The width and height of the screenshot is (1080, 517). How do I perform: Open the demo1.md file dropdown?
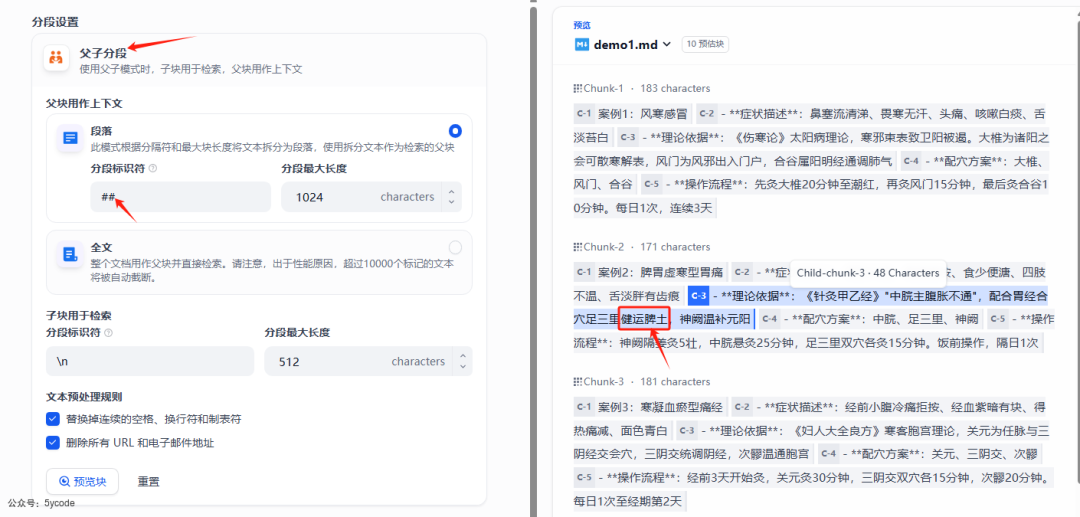(x=666, y=45)
